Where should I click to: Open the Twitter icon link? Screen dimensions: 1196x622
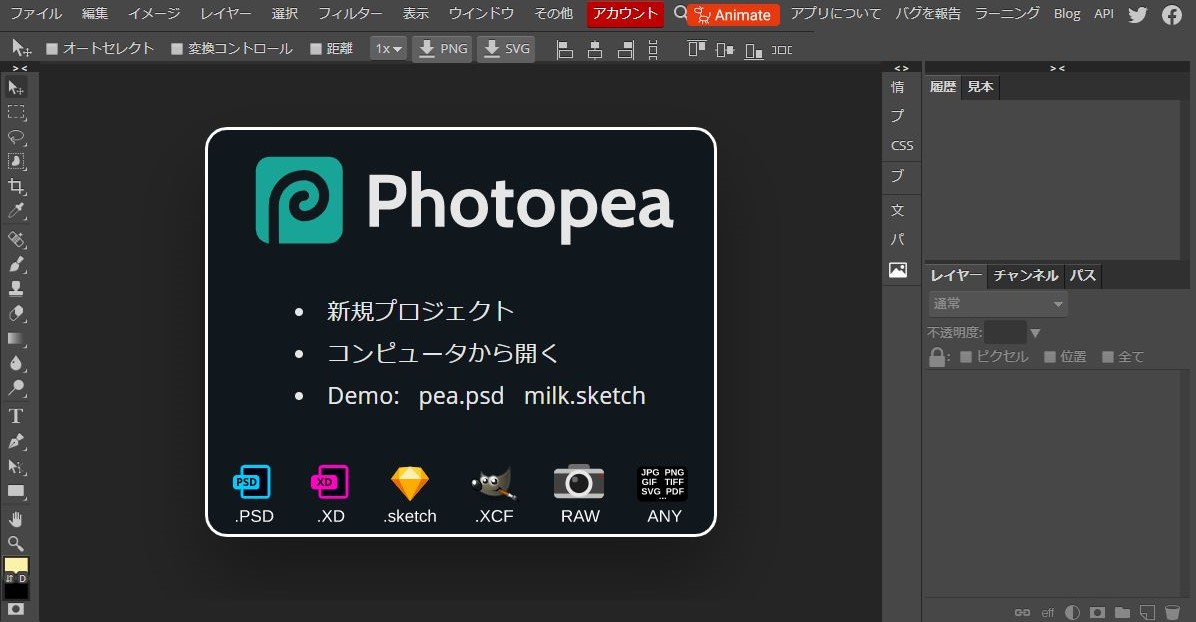pyautogui.click(x=1137, y=15)
